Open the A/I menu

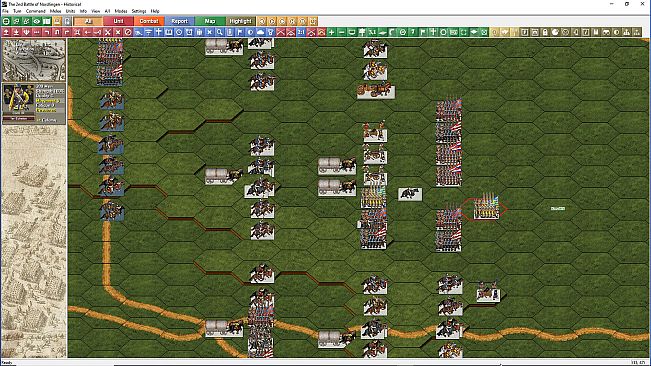[x=107, y=11]
